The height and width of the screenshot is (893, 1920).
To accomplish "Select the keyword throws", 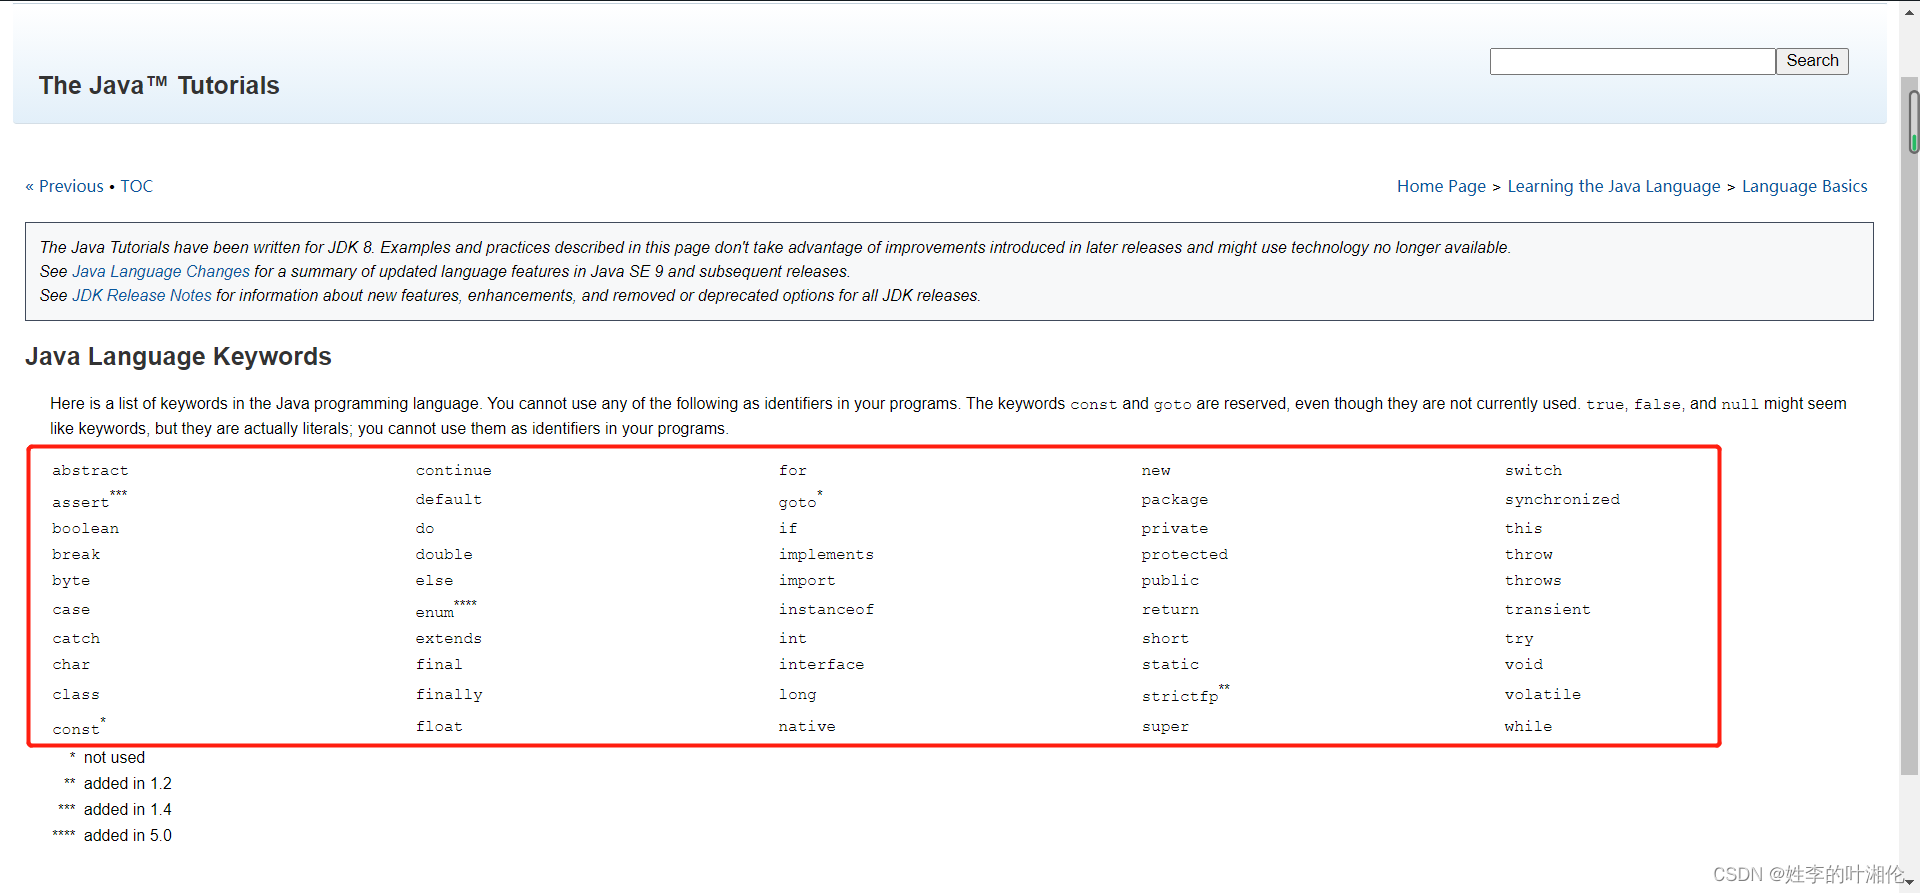I will (1533, 580).
